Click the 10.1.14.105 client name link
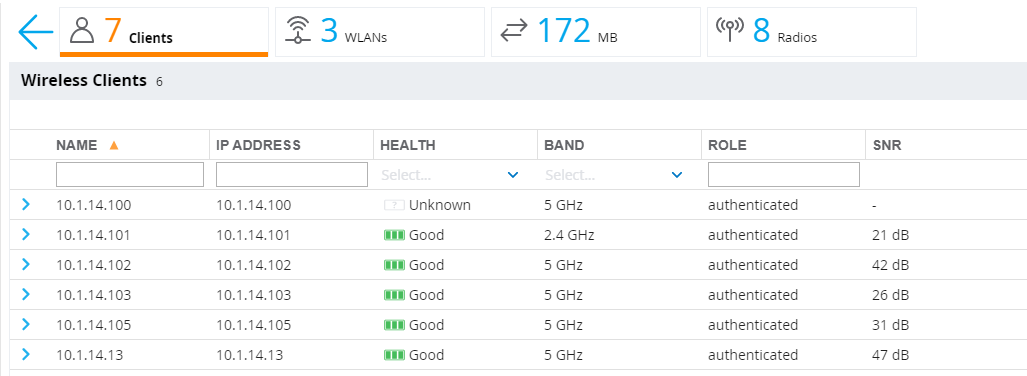This screenshot has height=376, width=1027. (x=94, y=325)
